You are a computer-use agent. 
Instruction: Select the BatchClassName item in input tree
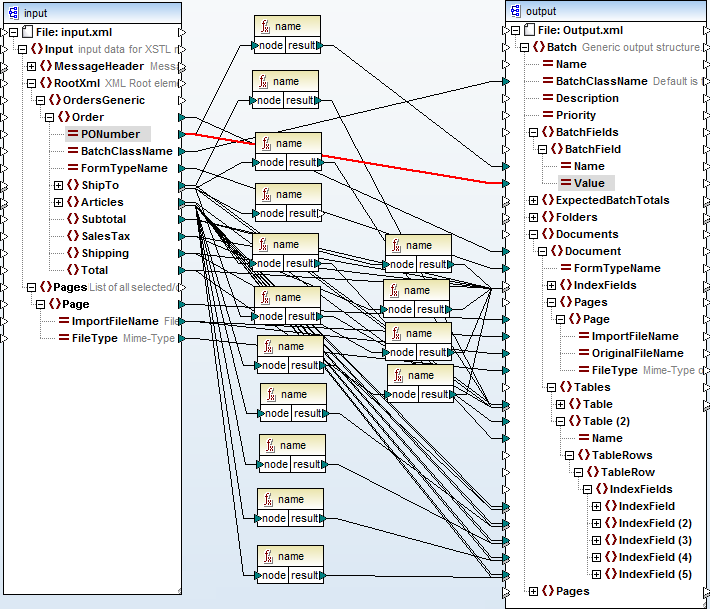pyautogui.click(x=126, y=151)
